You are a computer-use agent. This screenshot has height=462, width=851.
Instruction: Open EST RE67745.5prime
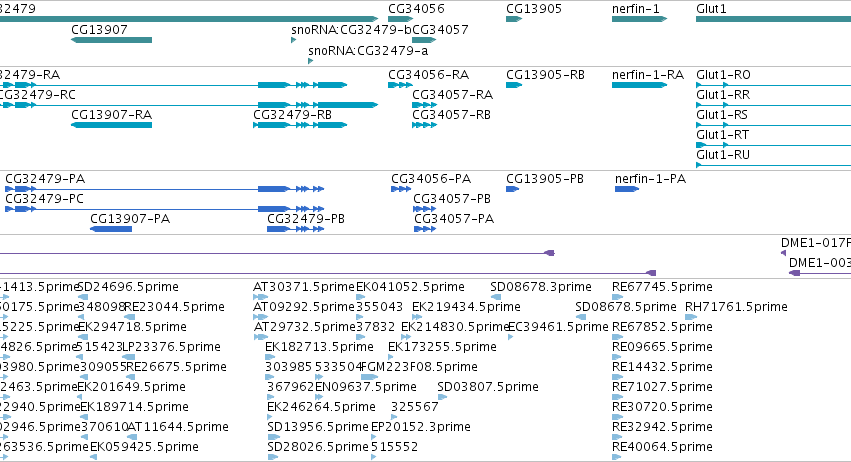662,287
